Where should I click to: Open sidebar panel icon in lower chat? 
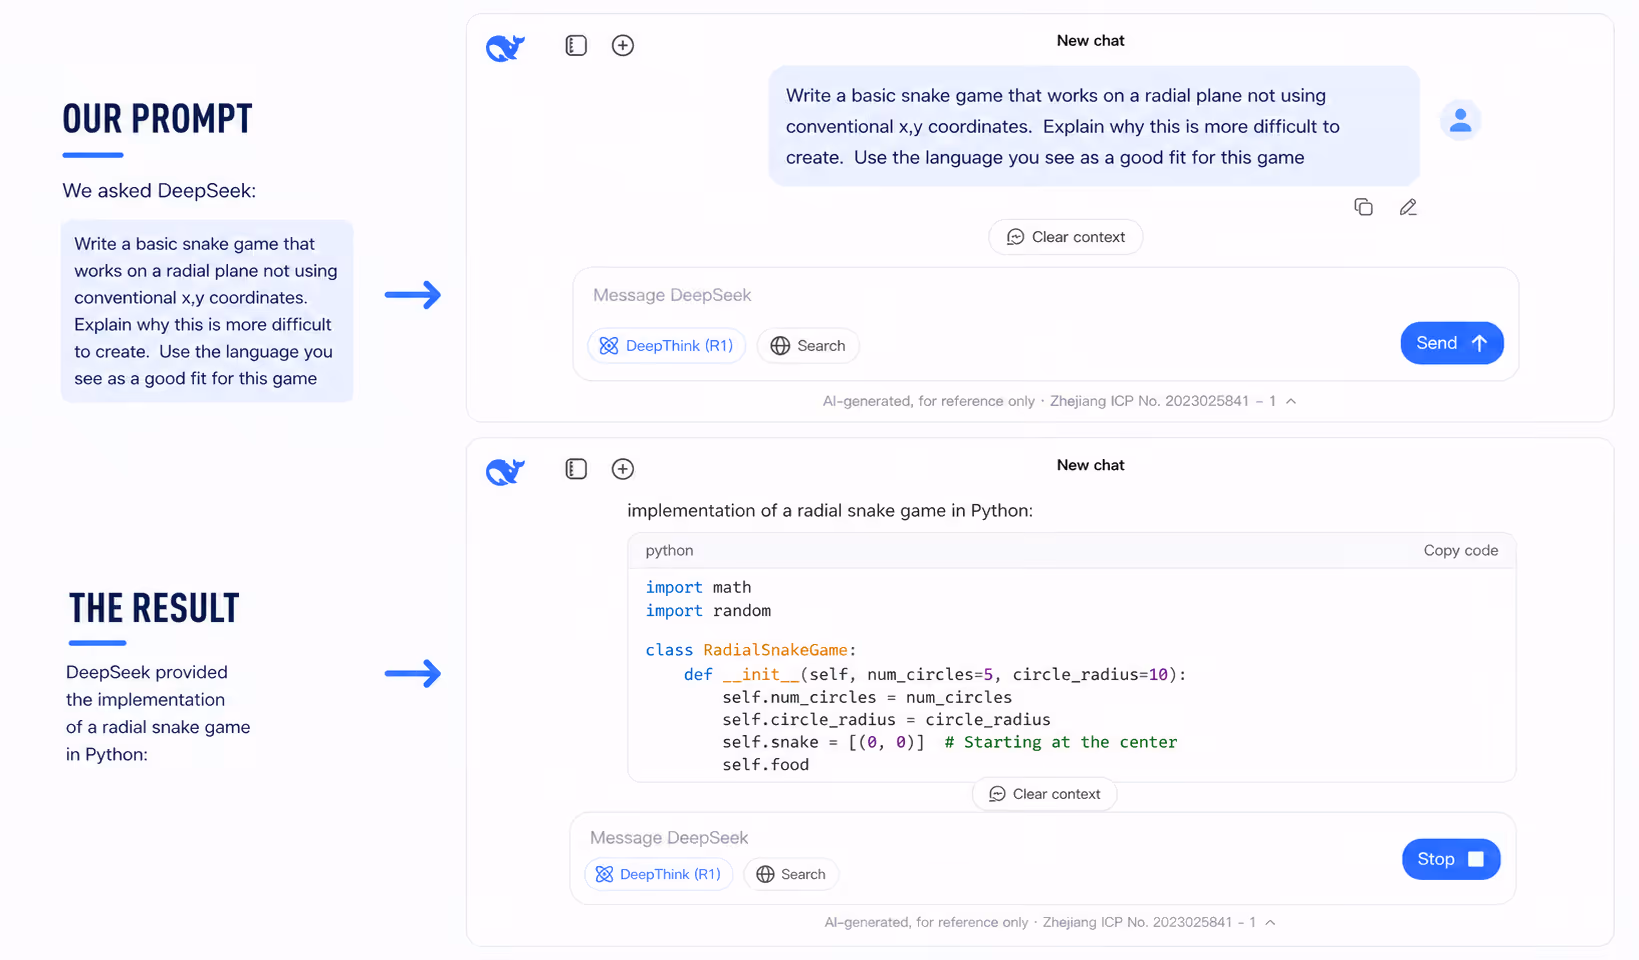click(x=576, y=469)
